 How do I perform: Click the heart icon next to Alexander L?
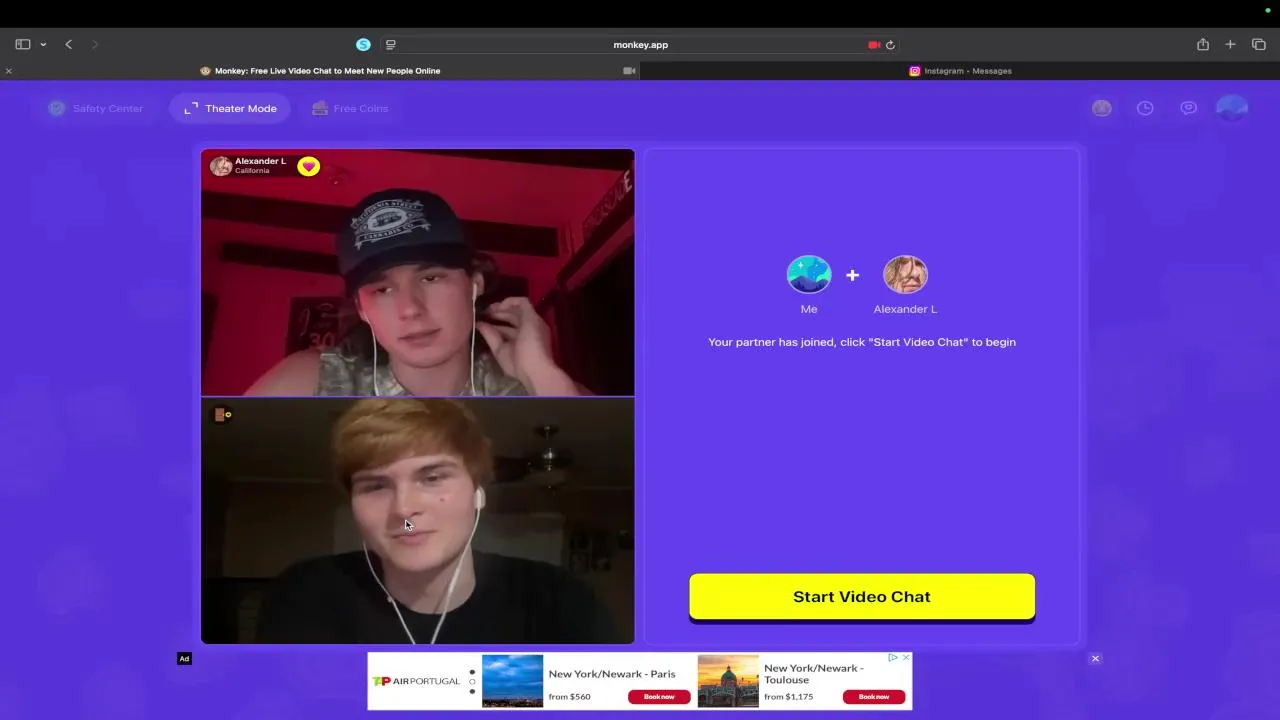(x=308, y=167)
